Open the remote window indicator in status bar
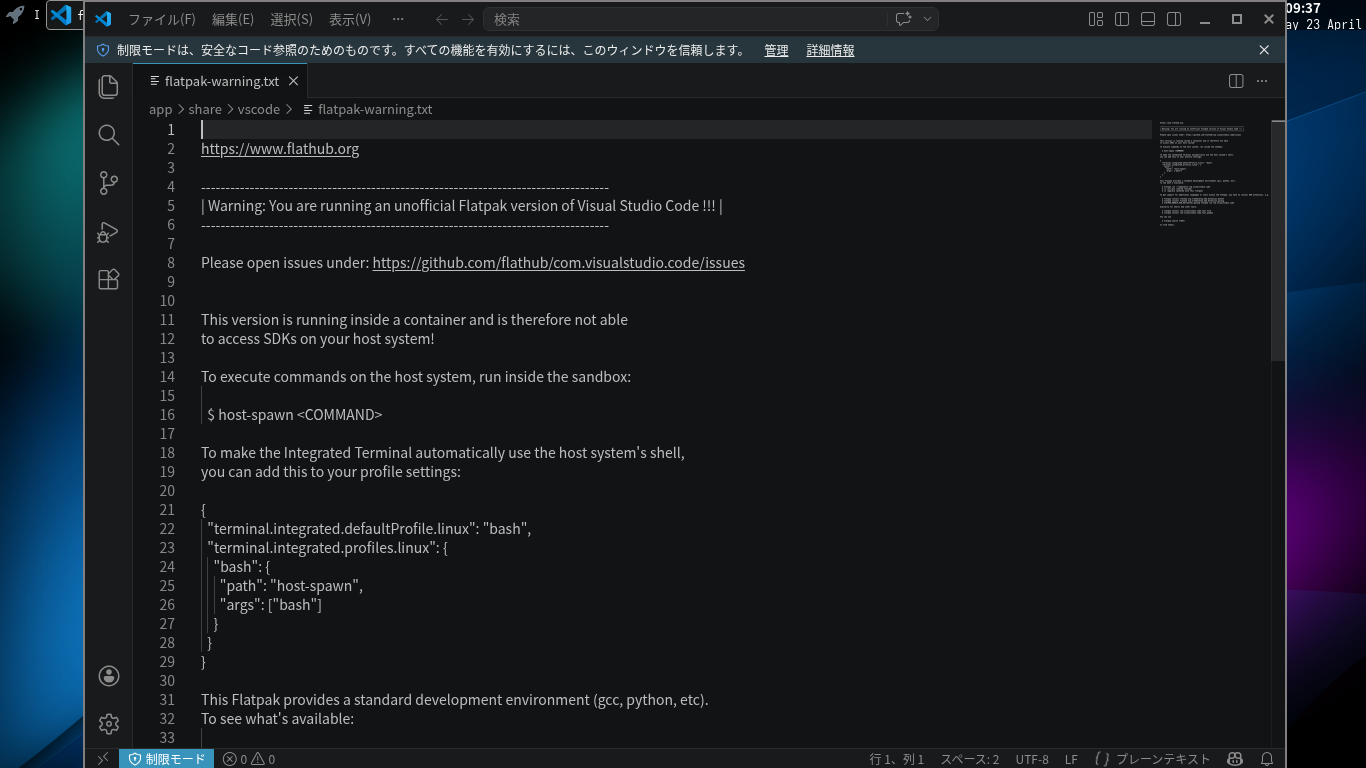Viewport: 1366px width, 768px height. tap(102, 759)
